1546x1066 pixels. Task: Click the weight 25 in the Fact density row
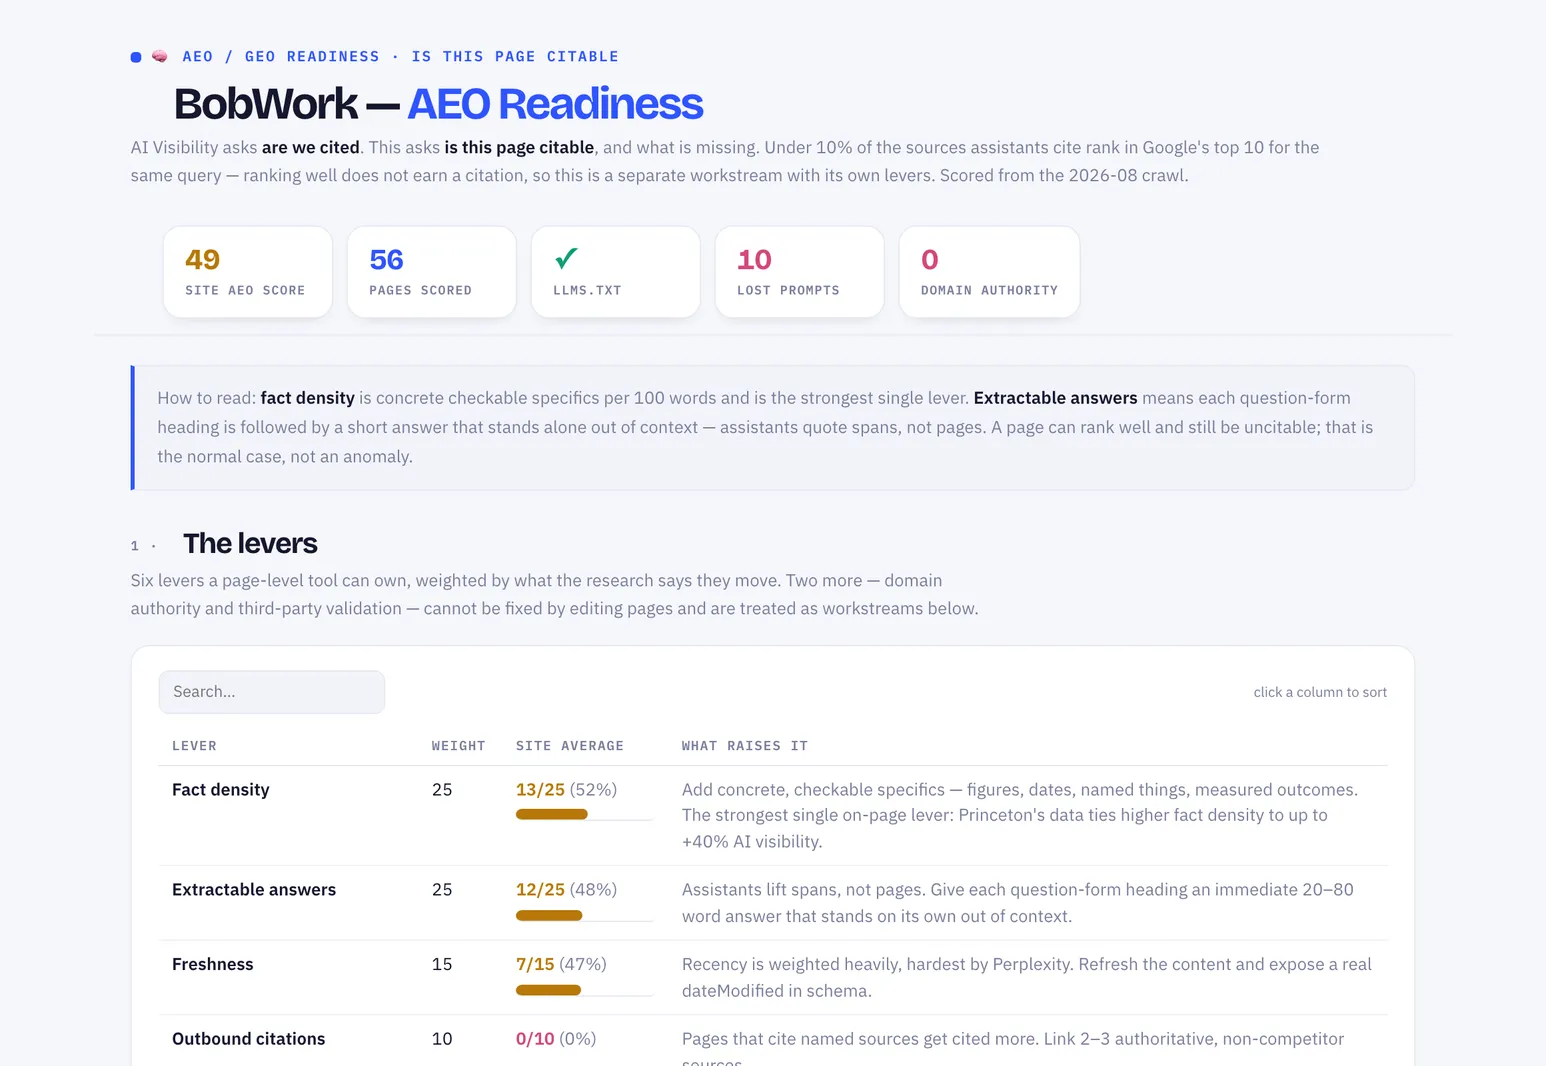coord(442,790)
